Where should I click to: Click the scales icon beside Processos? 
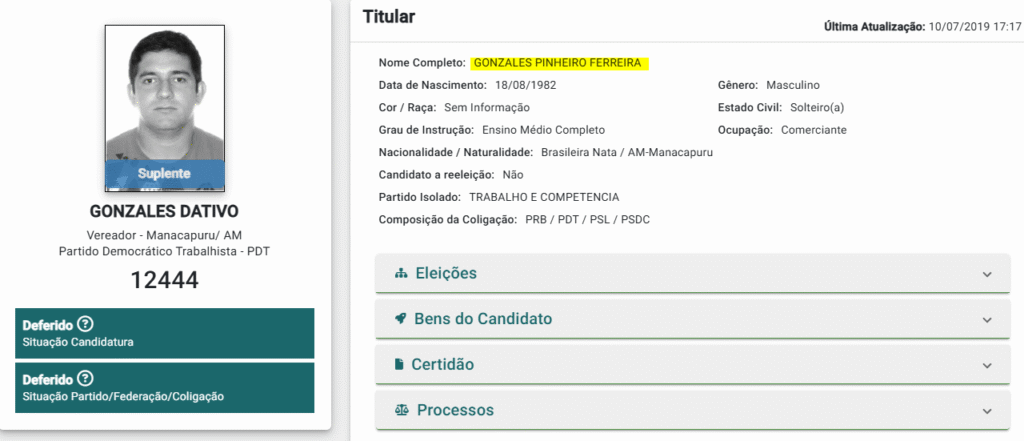click(x=402, y=411)
